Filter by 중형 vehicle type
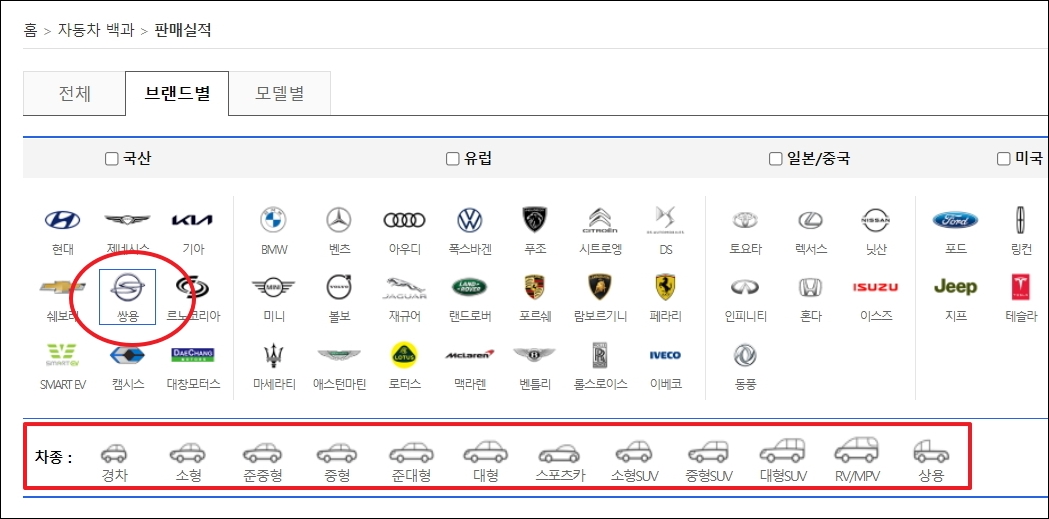Screen dimensions: 1049x519 335,462
